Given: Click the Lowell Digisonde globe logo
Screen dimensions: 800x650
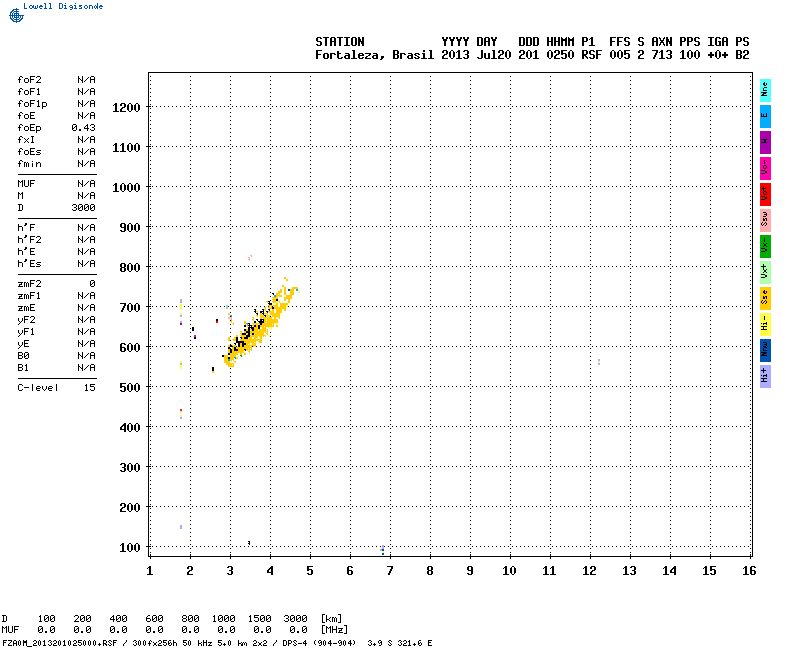Looking at the screenshot, I should pyautogui.click(x=16, y=15).
